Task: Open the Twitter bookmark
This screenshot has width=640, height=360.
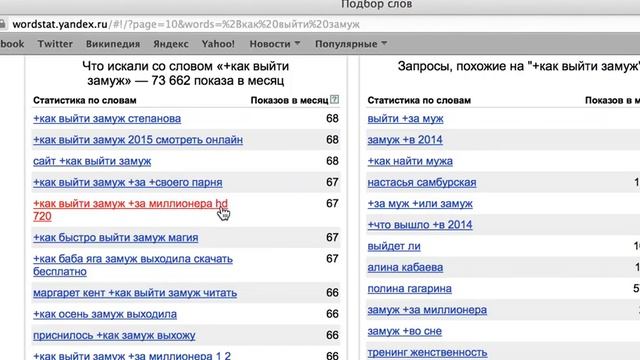Action: pos(55,44)
